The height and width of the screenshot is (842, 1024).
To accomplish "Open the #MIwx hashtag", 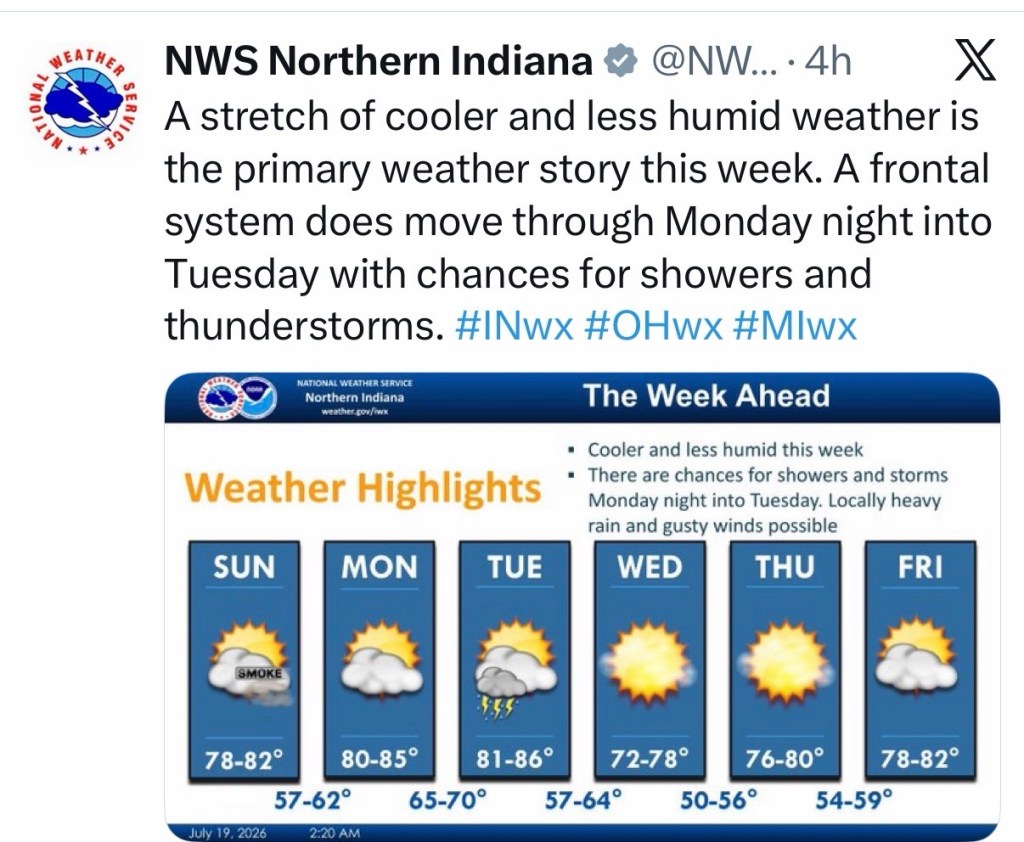I will (x=794, y=325).
